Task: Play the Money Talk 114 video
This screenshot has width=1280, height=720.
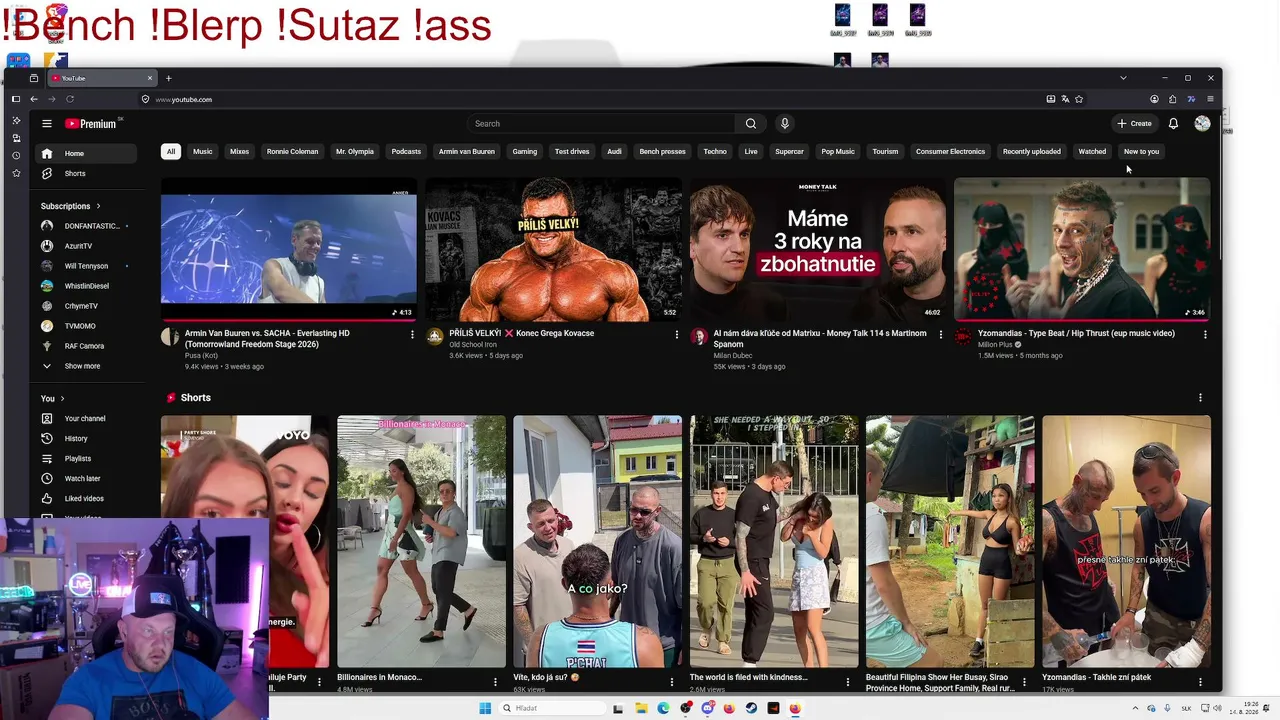Action: coord(817,250)
